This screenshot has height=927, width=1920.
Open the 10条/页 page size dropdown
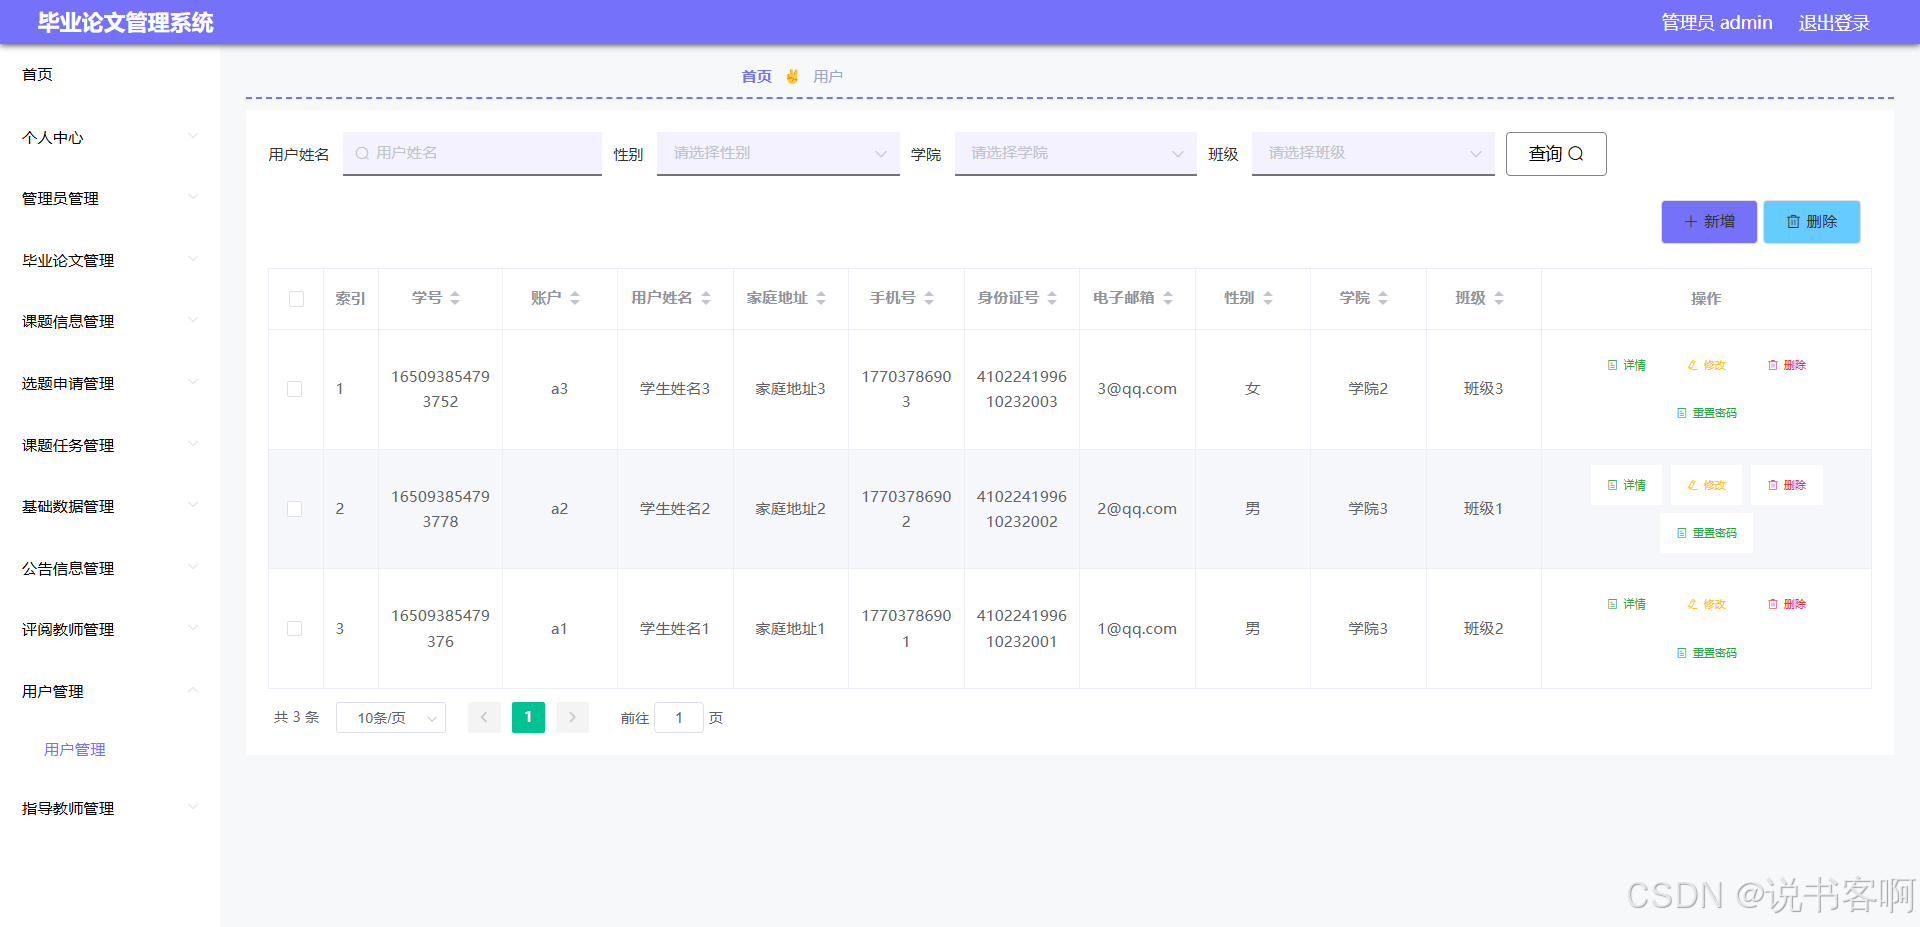(x=391, y=718)
